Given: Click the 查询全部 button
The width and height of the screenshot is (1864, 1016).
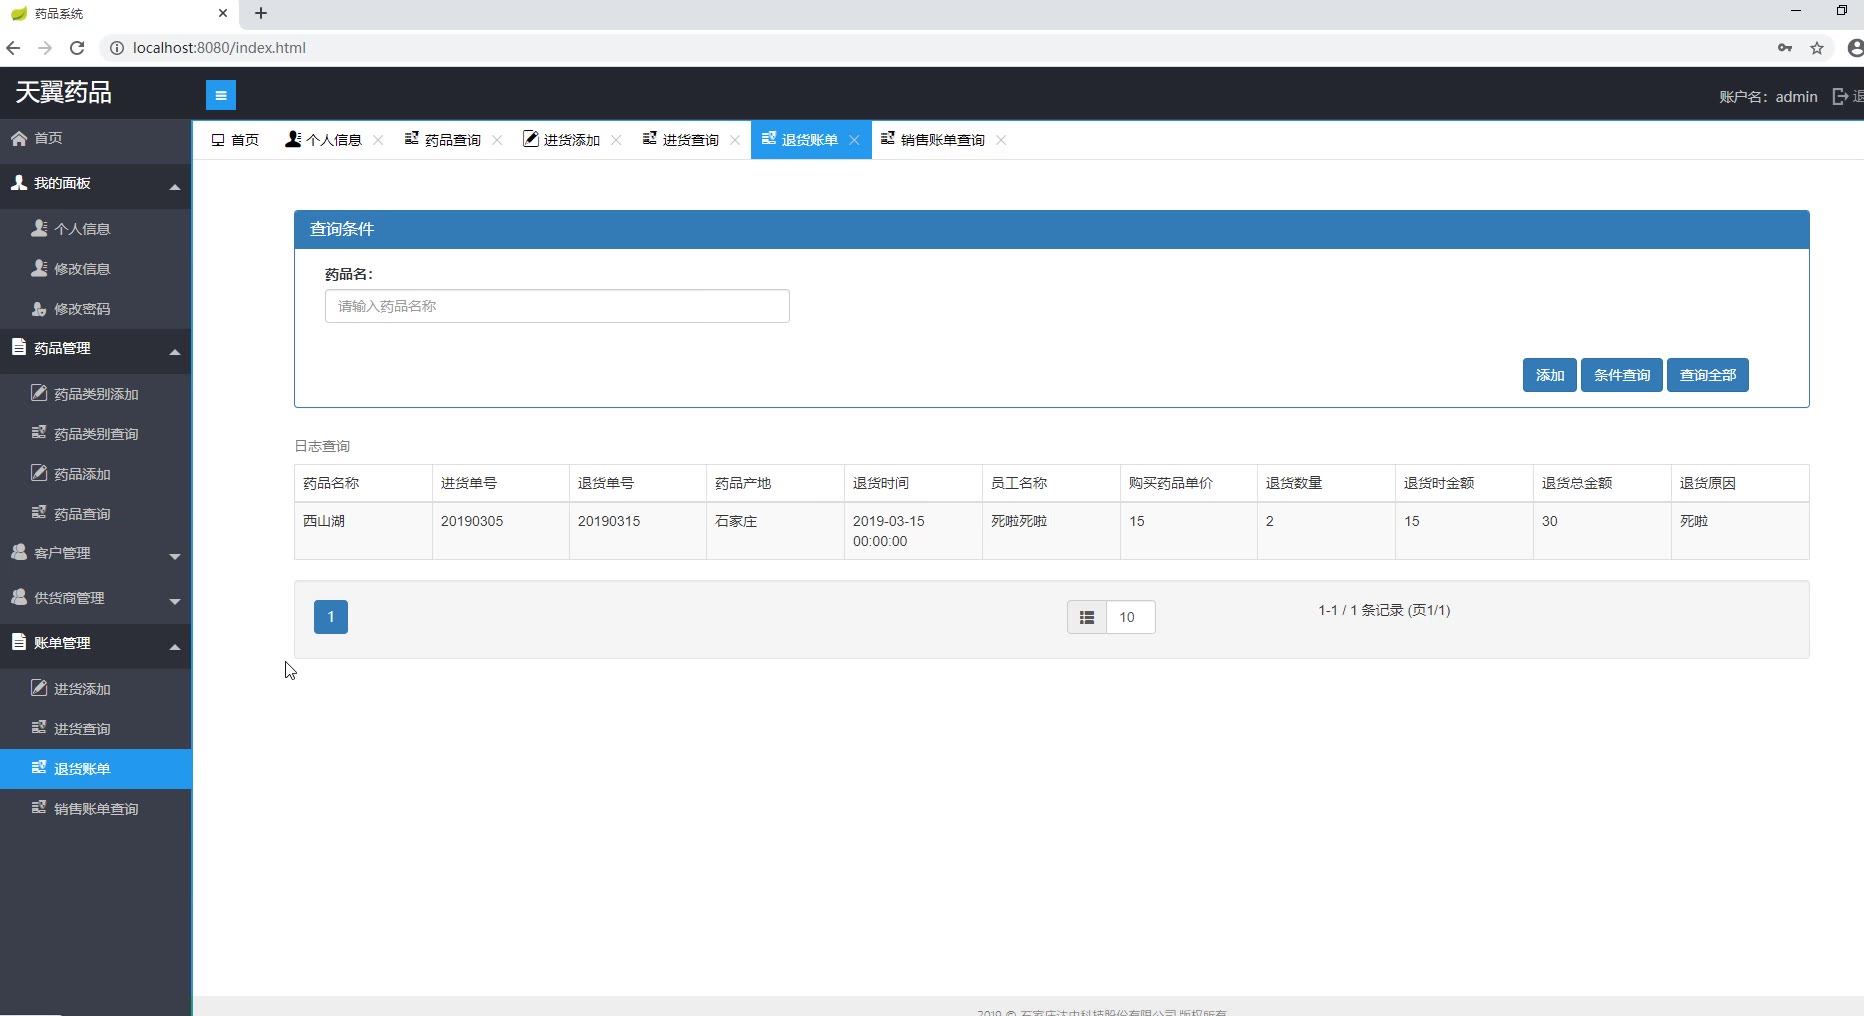Looking at the screenshot, I should pyautogui.click(x=1708, y=375).
